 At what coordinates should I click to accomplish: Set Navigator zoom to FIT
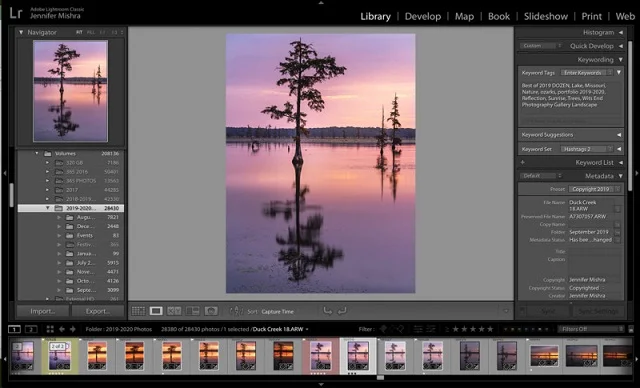pos(79,32)
